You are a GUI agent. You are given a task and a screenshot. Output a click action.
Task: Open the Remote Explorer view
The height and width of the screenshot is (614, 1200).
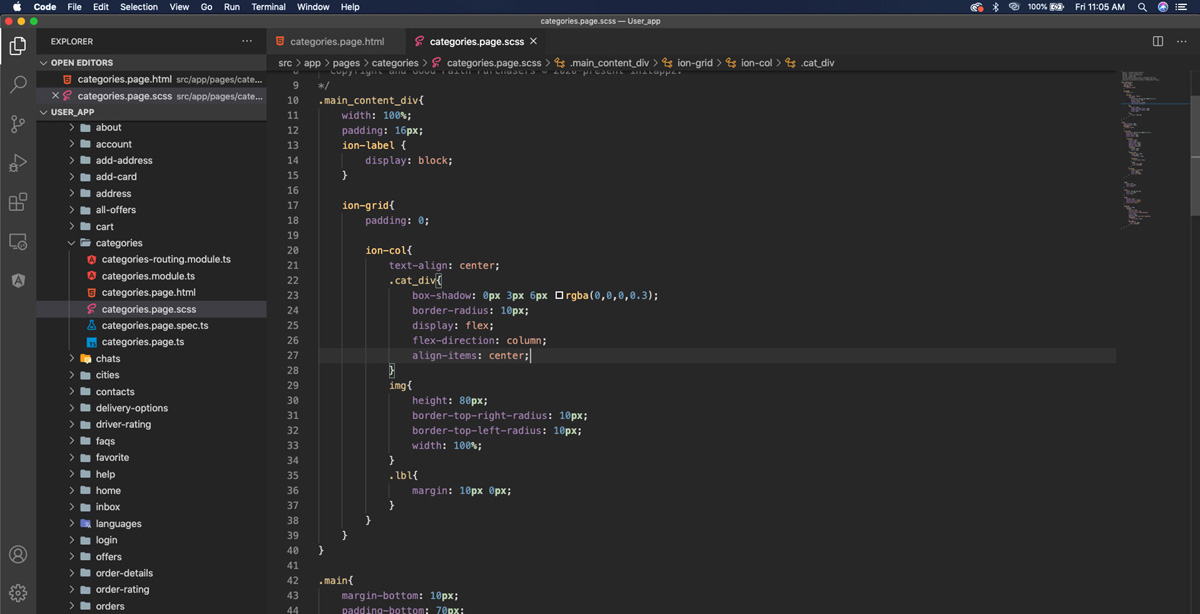coord(18,241)
